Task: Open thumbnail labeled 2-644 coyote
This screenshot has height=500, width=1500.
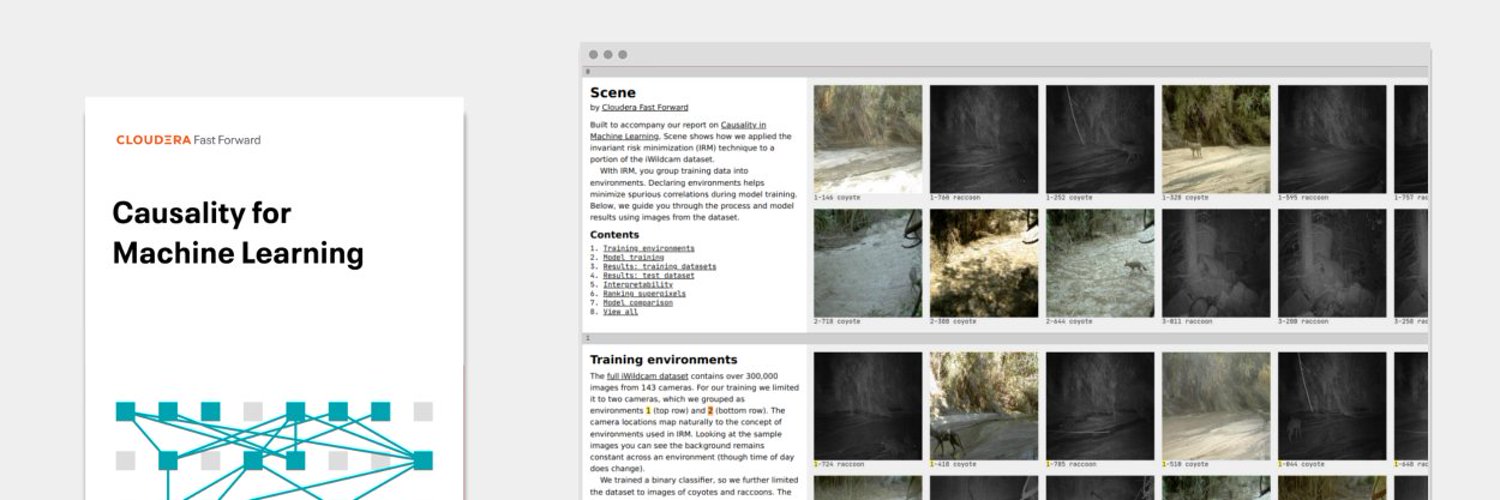Action: [x=1100, y=263]
